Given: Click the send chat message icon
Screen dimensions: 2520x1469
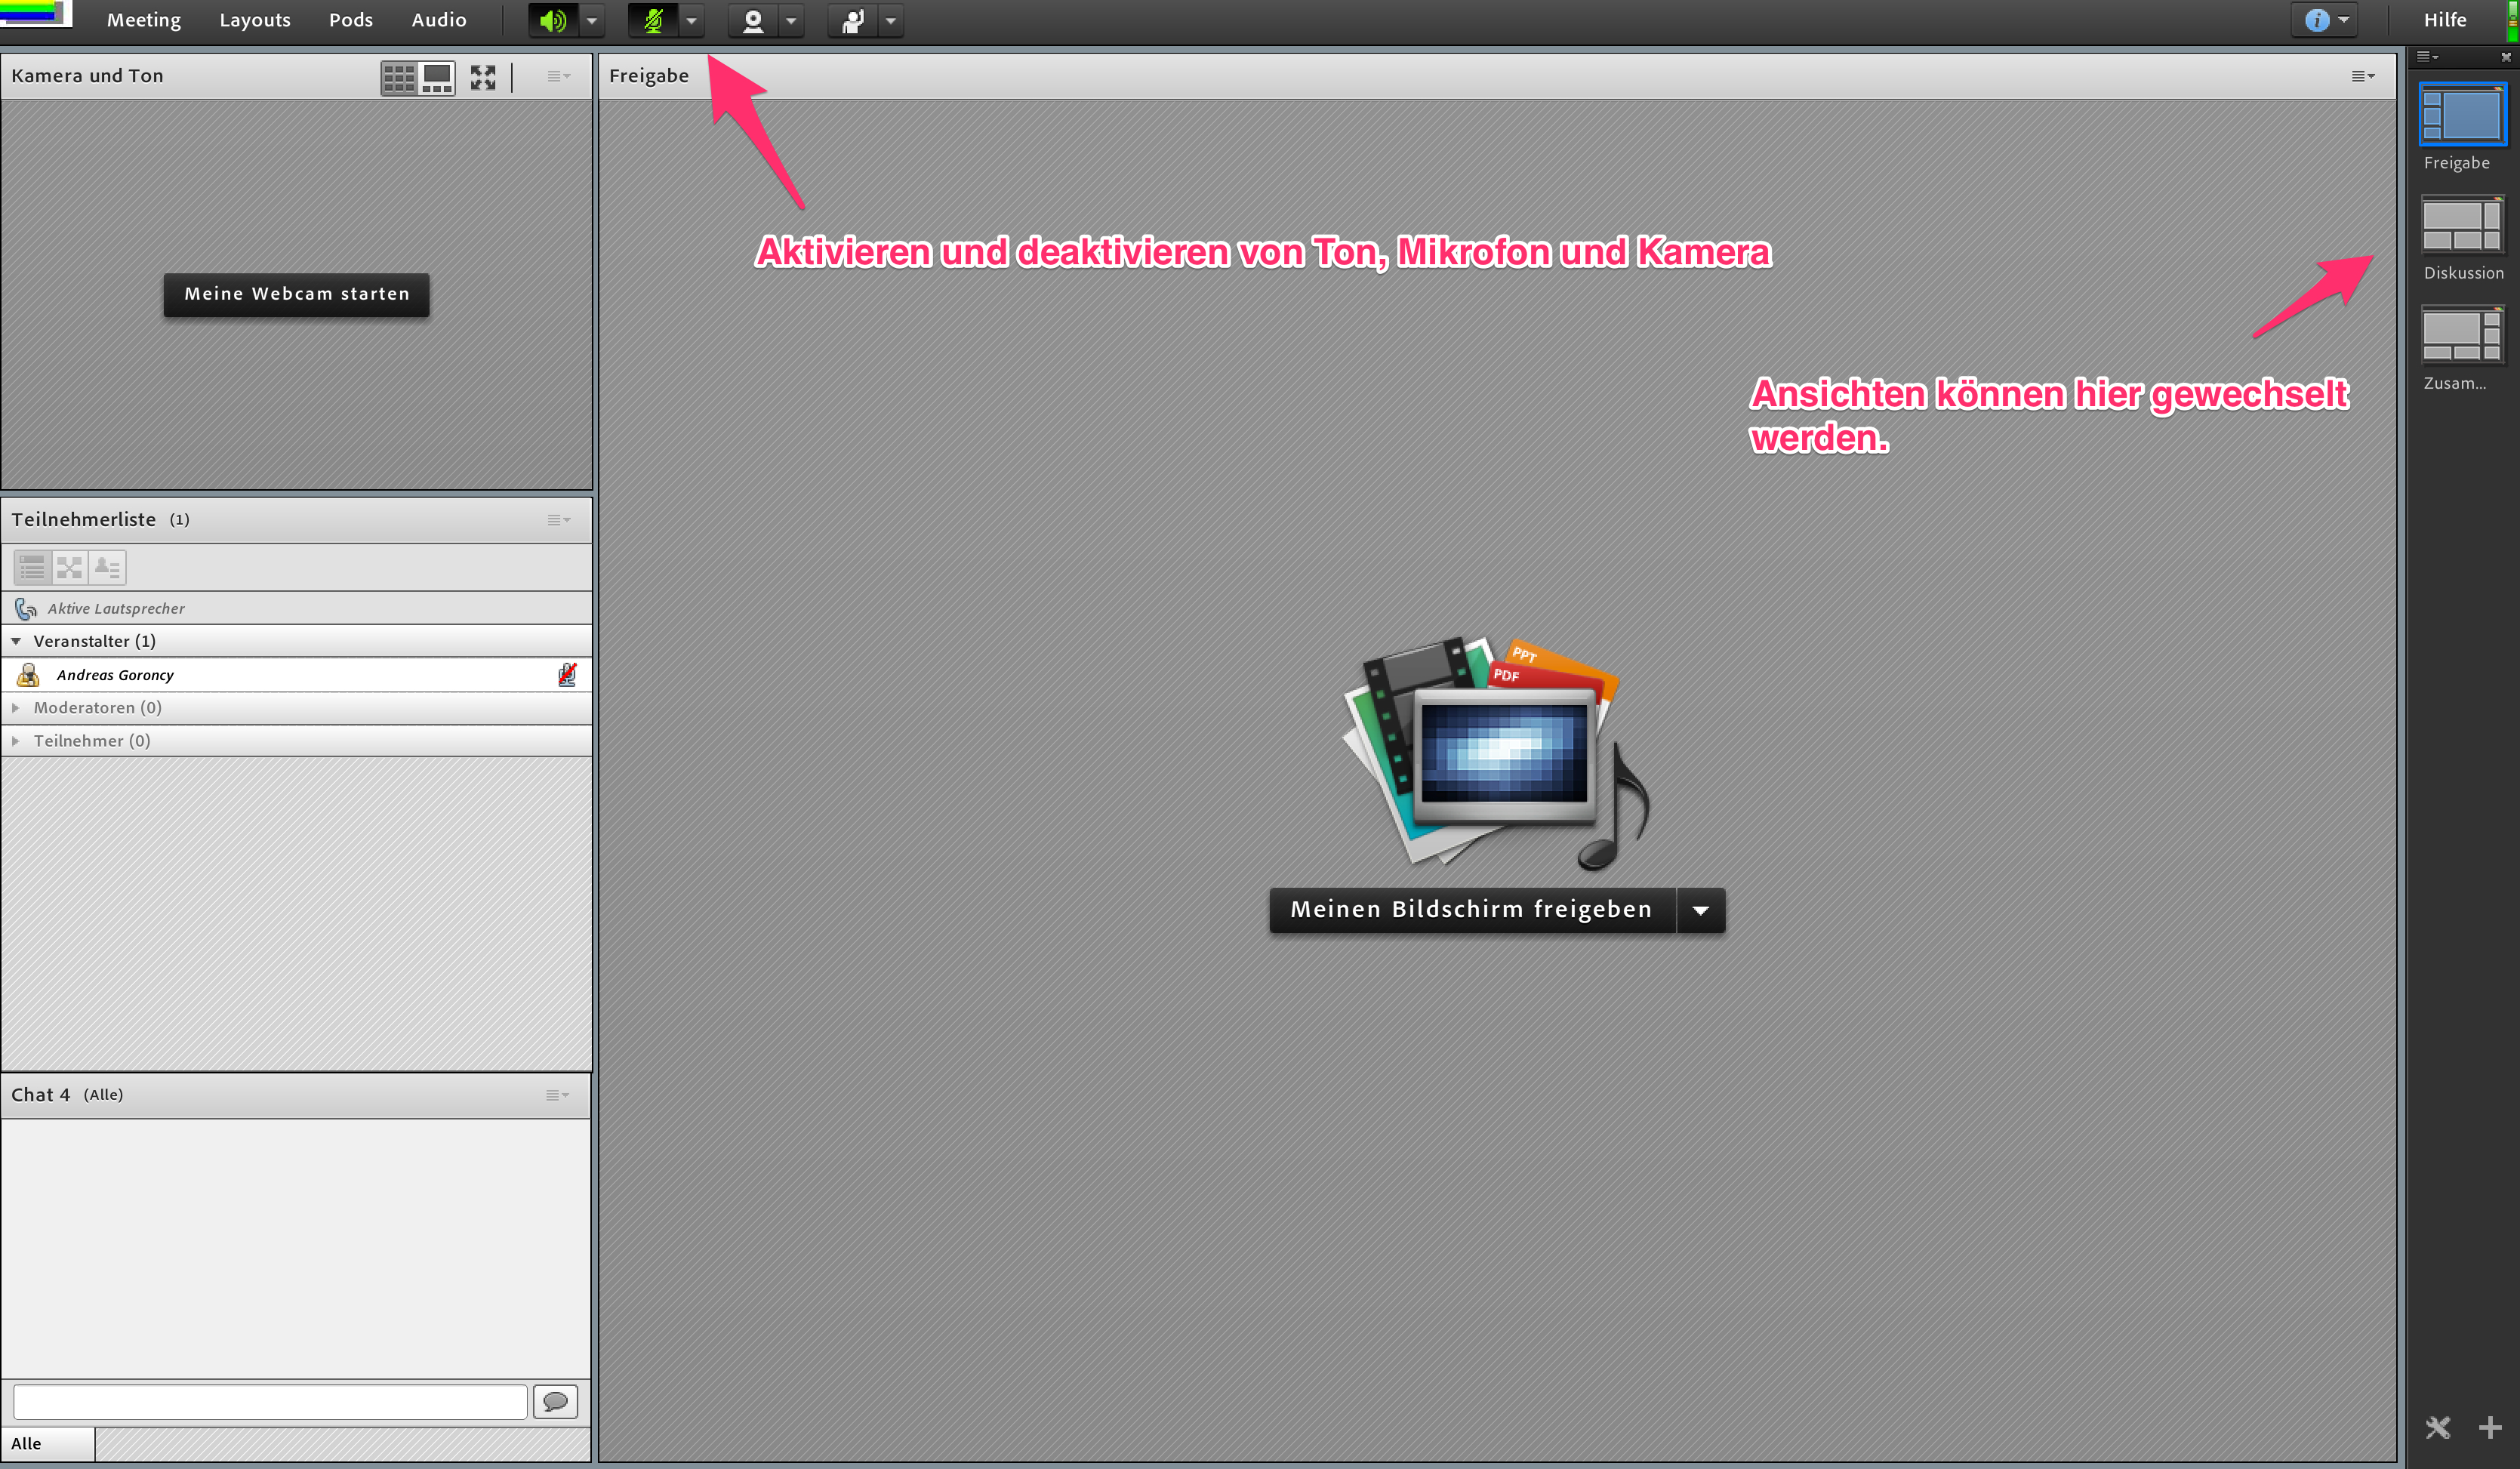Looking at the screenshot, I should [x=555, y=1401].
